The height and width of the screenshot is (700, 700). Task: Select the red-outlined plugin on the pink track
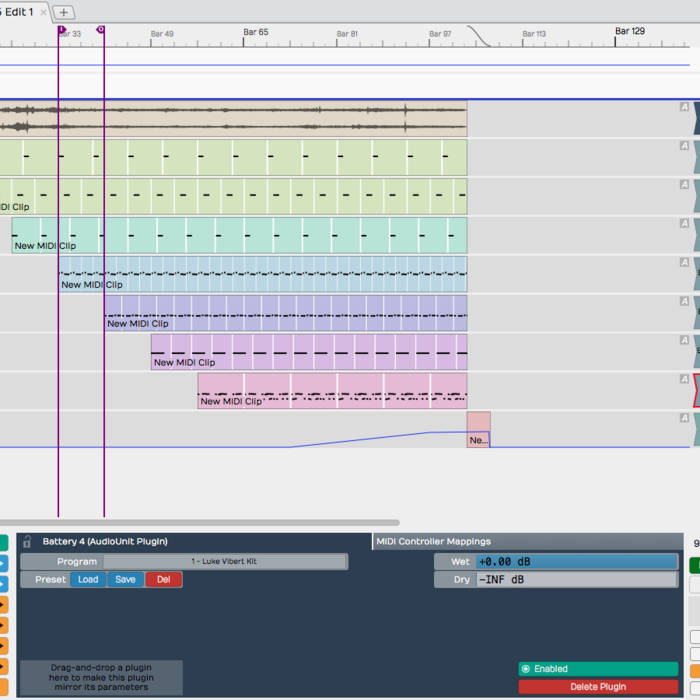tap(695, 391)
